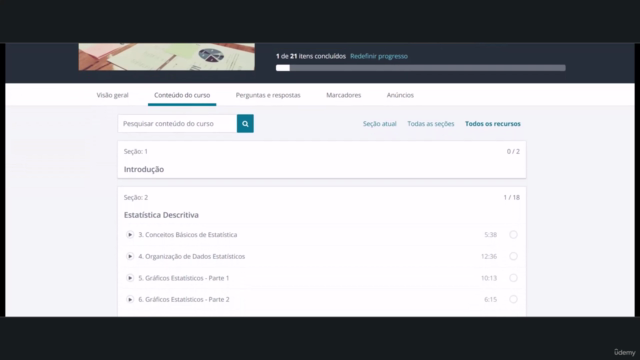Click the Seção: 2 label
Image resolution: width=640 pixels, height=360 pixels.
(x=136, y=198)
